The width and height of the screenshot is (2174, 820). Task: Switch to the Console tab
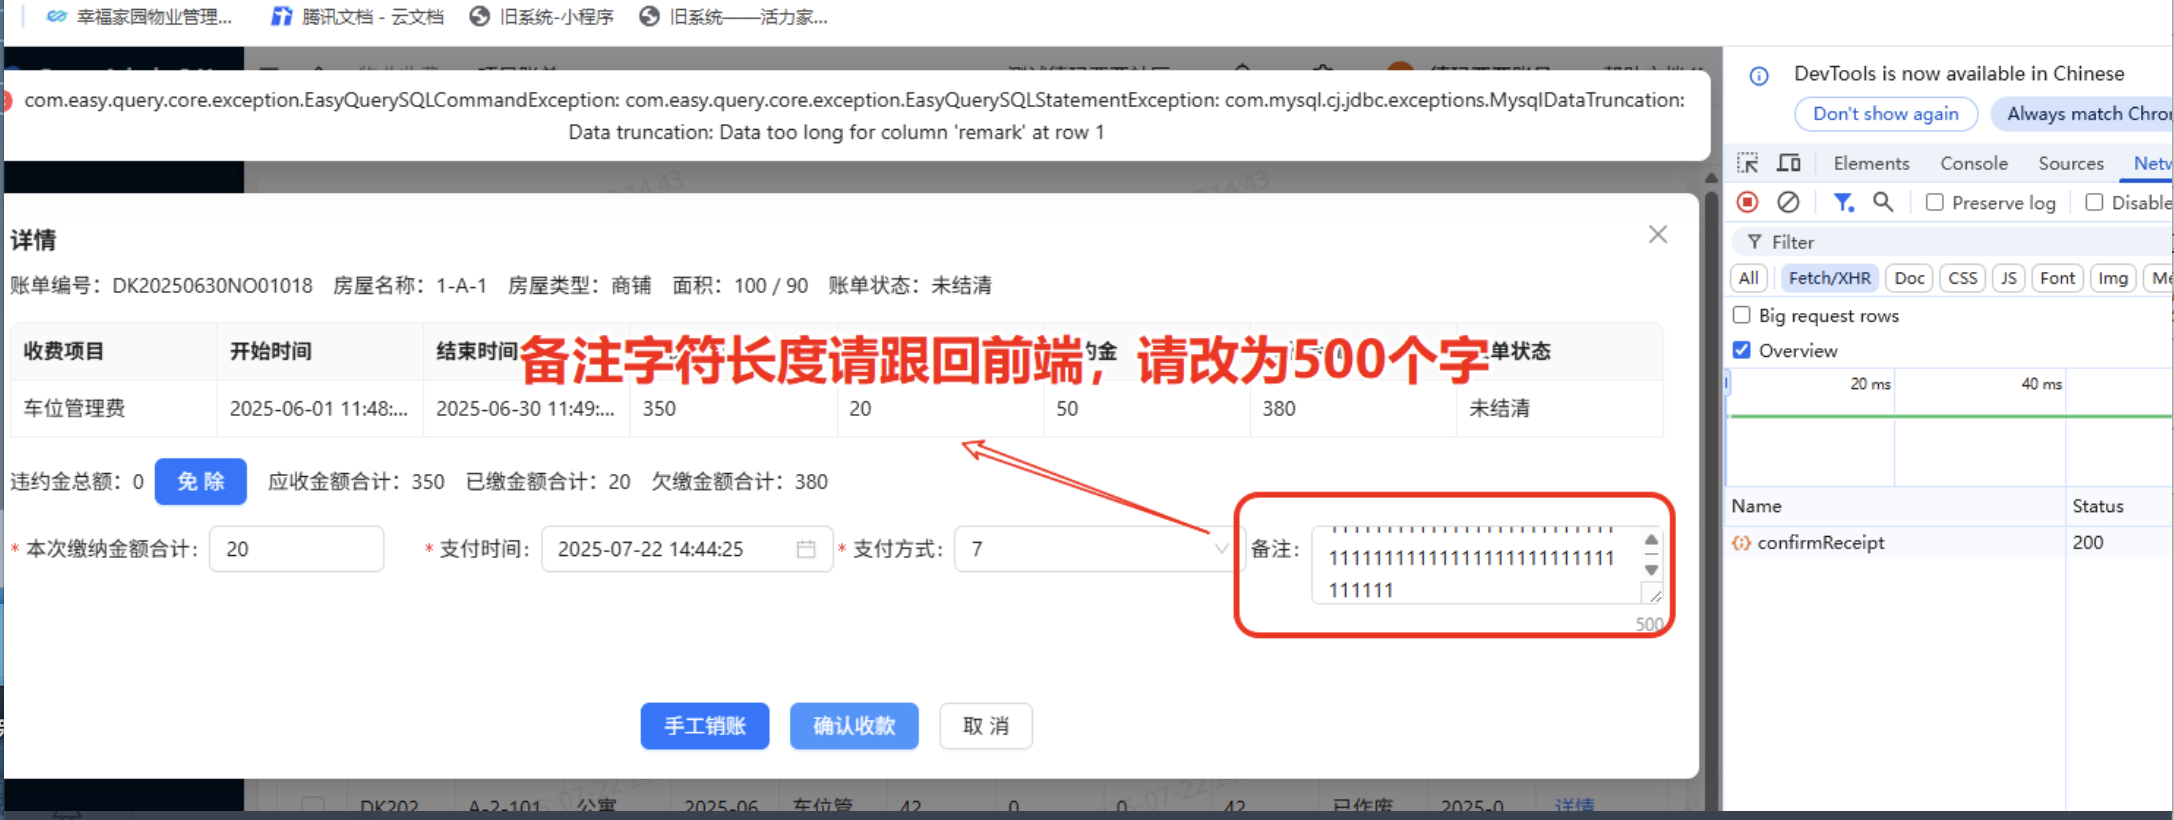pos(1973,163)
